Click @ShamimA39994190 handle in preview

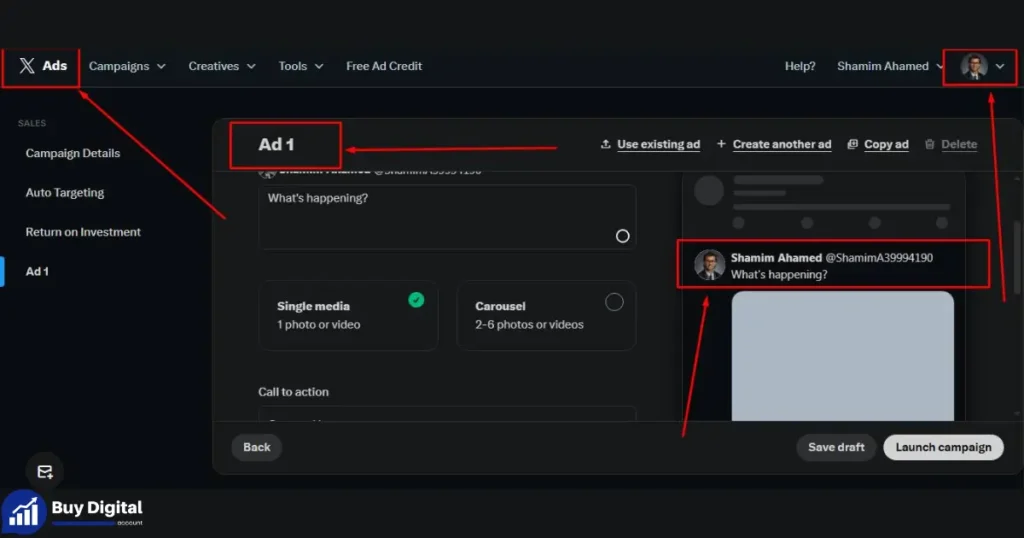click(879, 257)
